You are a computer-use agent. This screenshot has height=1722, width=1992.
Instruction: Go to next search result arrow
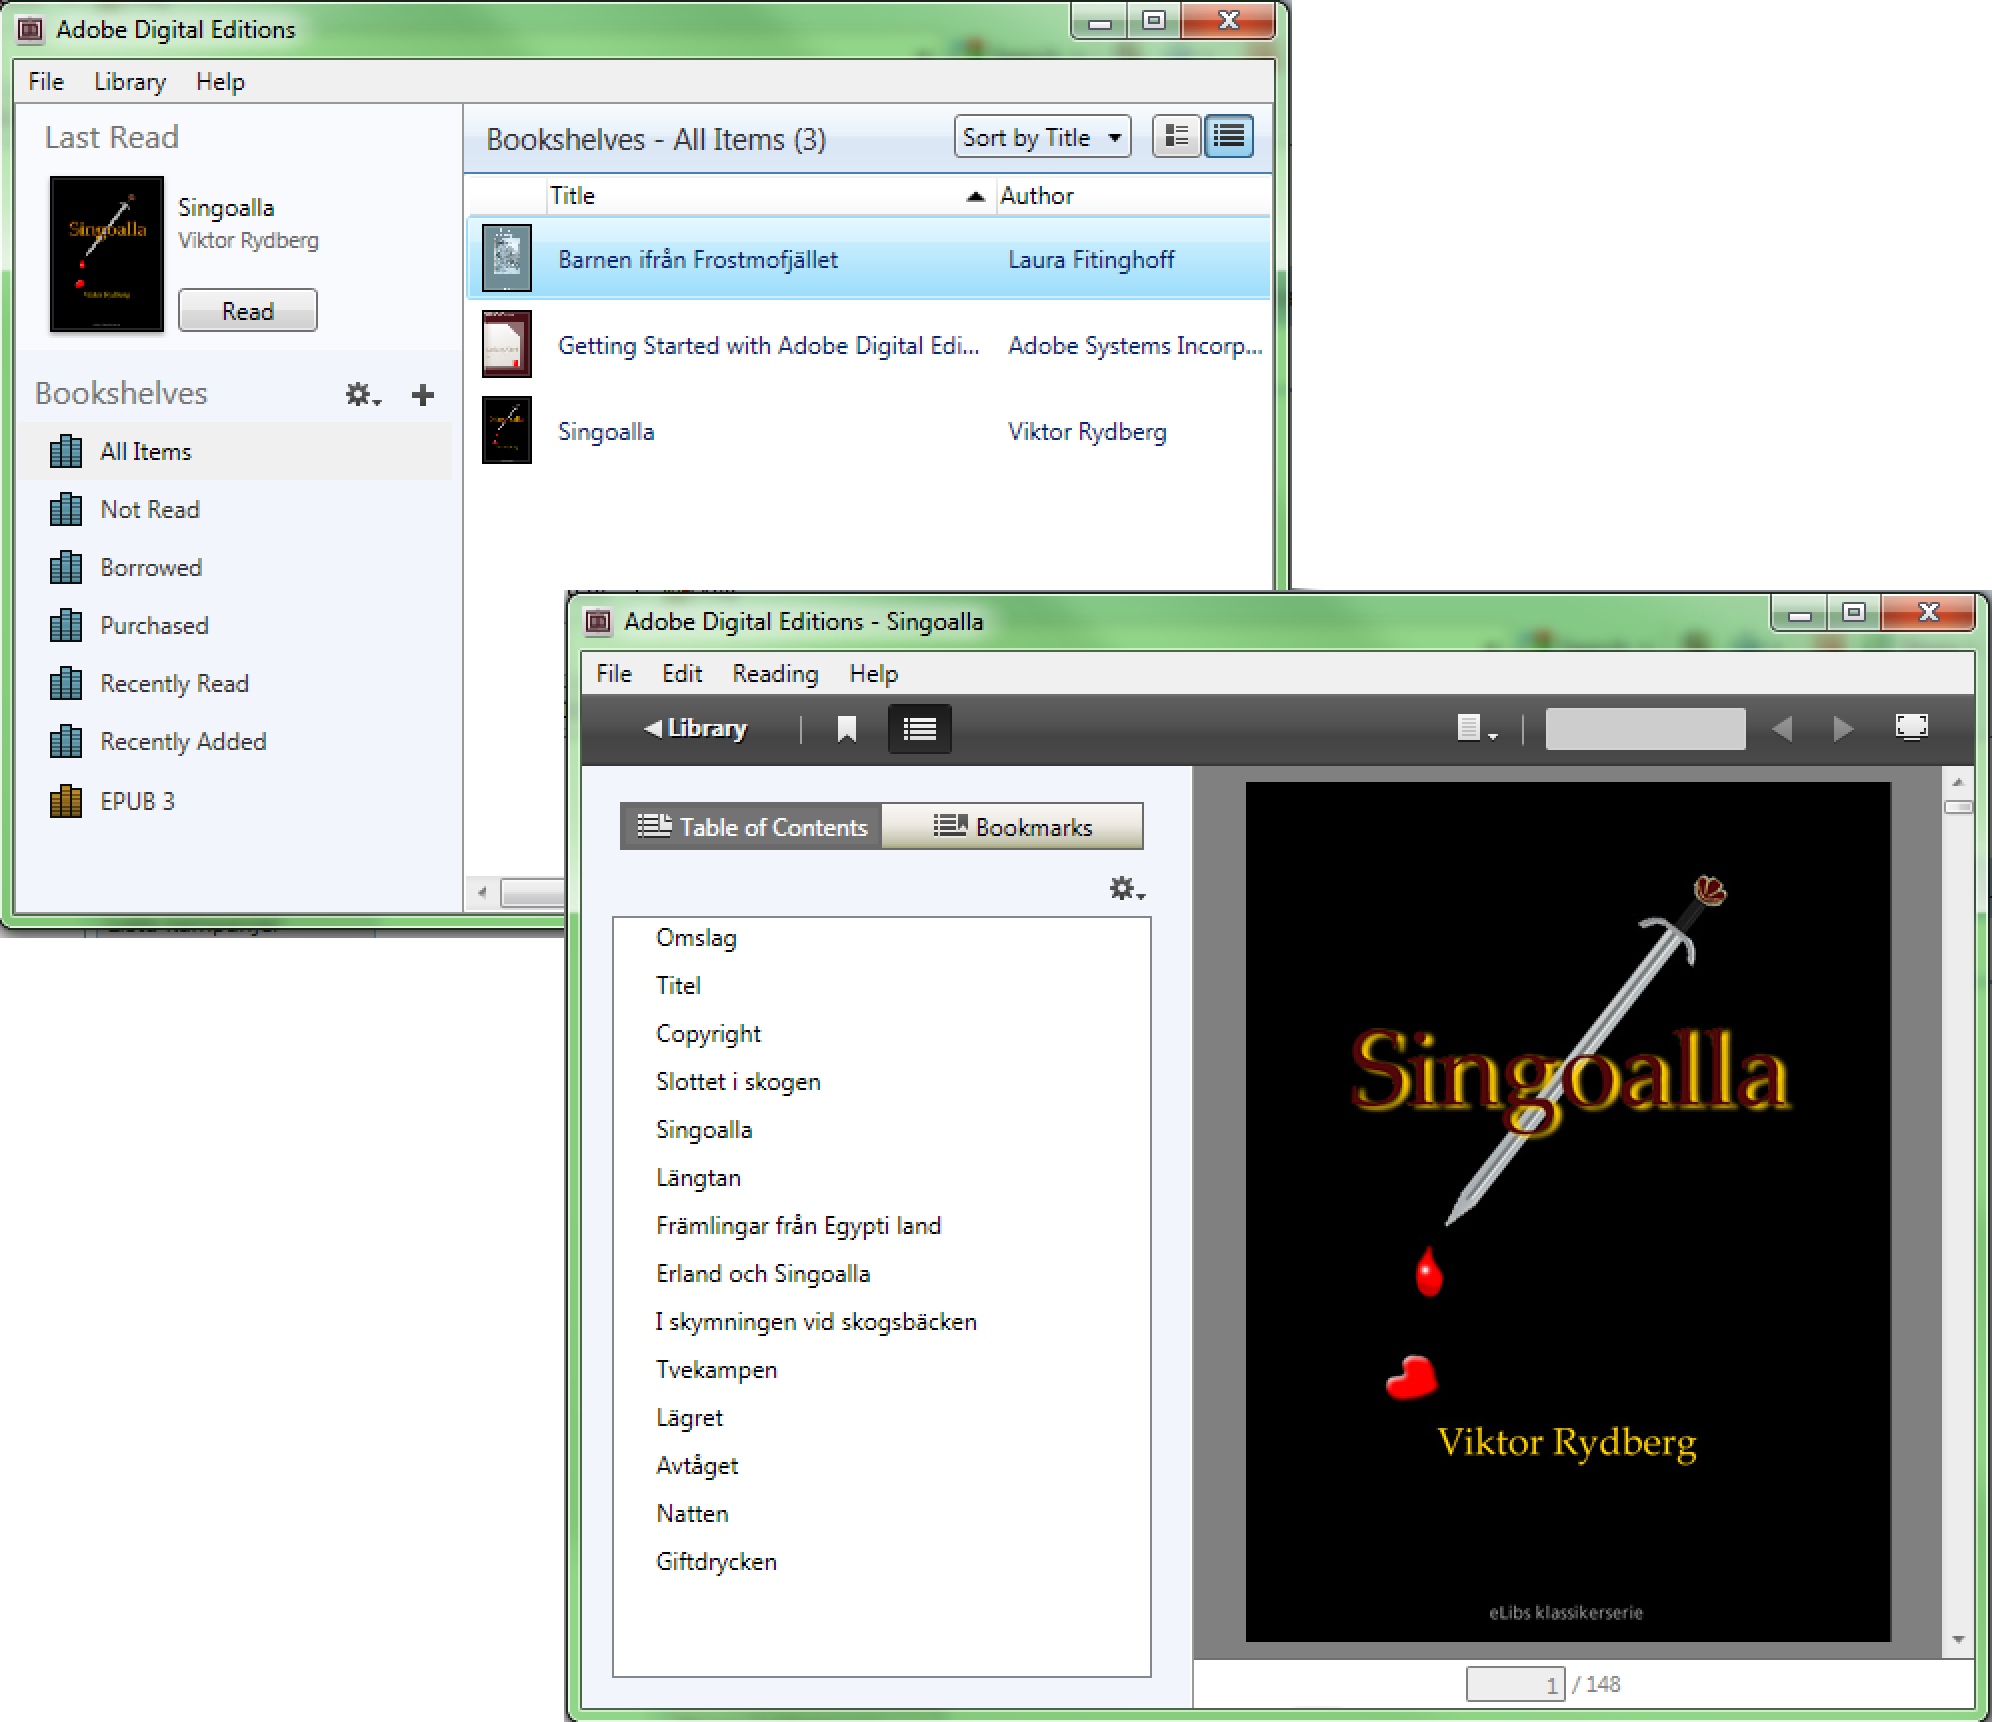point(1843,729)
